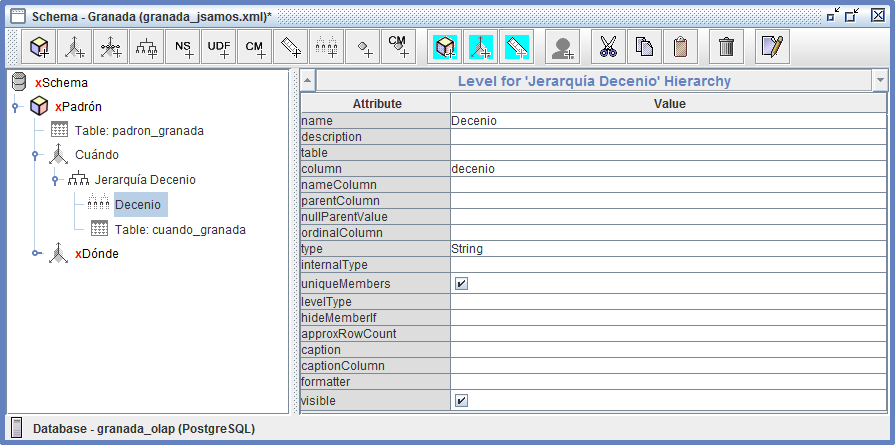Click the down arrow right of the level title
This screenshot has width=895, height=445.
pos(880,80)
